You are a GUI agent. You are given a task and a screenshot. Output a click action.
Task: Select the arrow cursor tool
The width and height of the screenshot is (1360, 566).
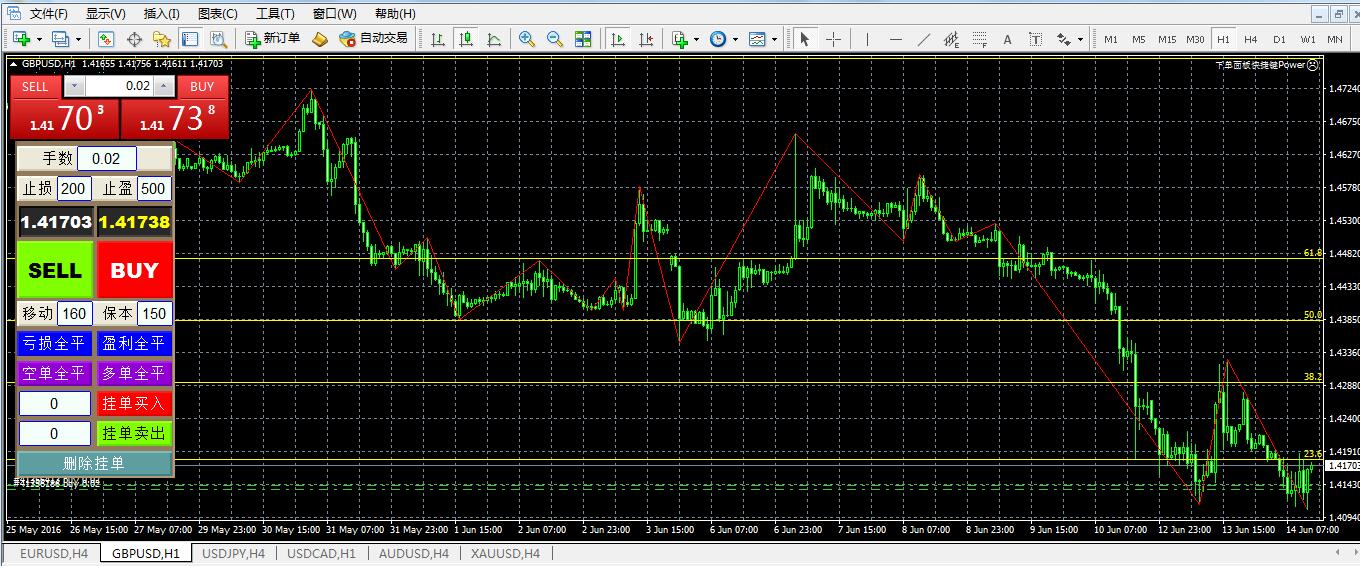[x=805, y=39]
